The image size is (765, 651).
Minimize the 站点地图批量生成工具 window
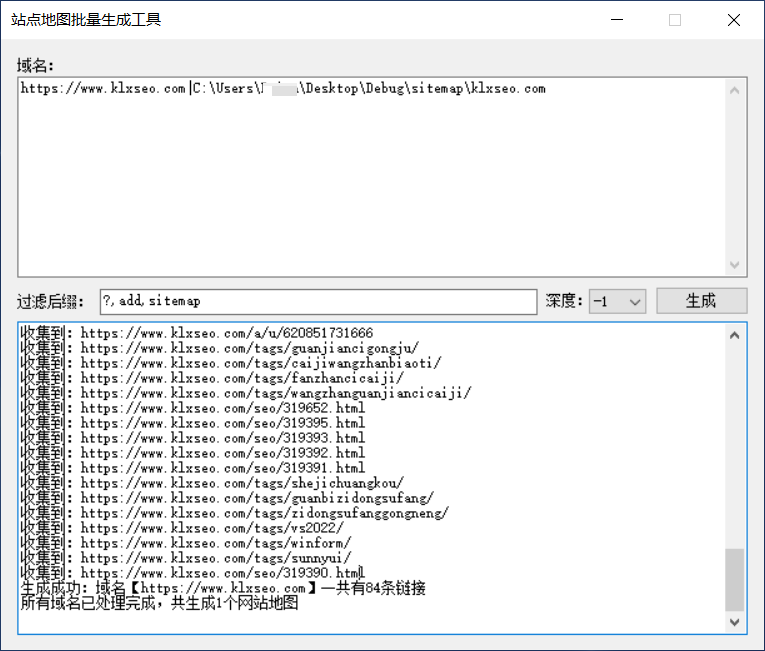[x=617, y=20]
